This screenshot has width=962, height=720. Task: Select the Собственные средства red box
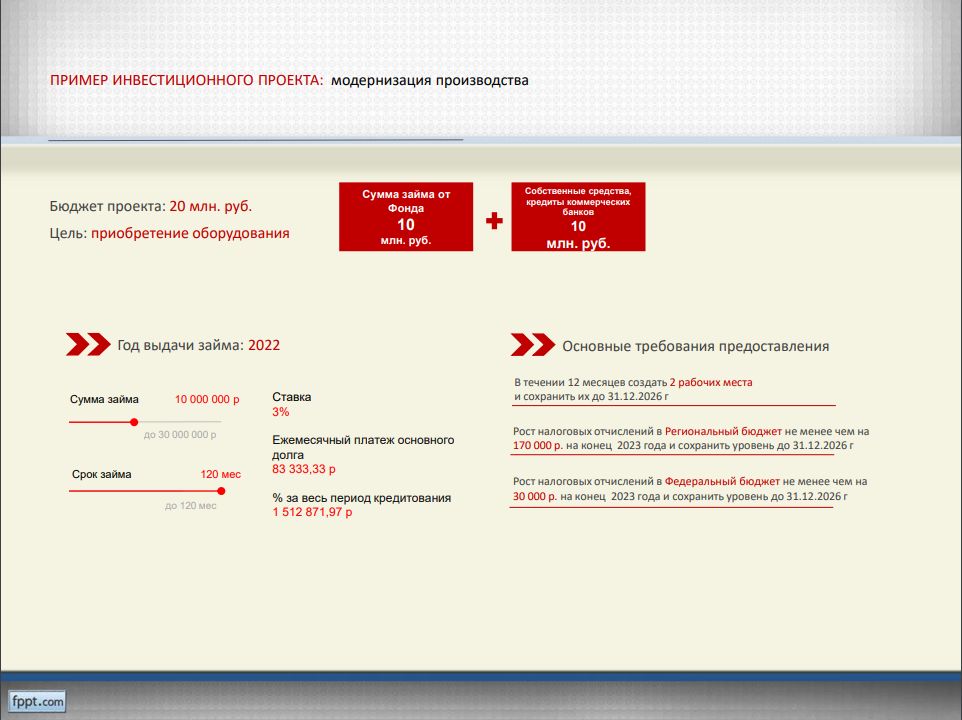pyautogui.click(x=578, y=217)
